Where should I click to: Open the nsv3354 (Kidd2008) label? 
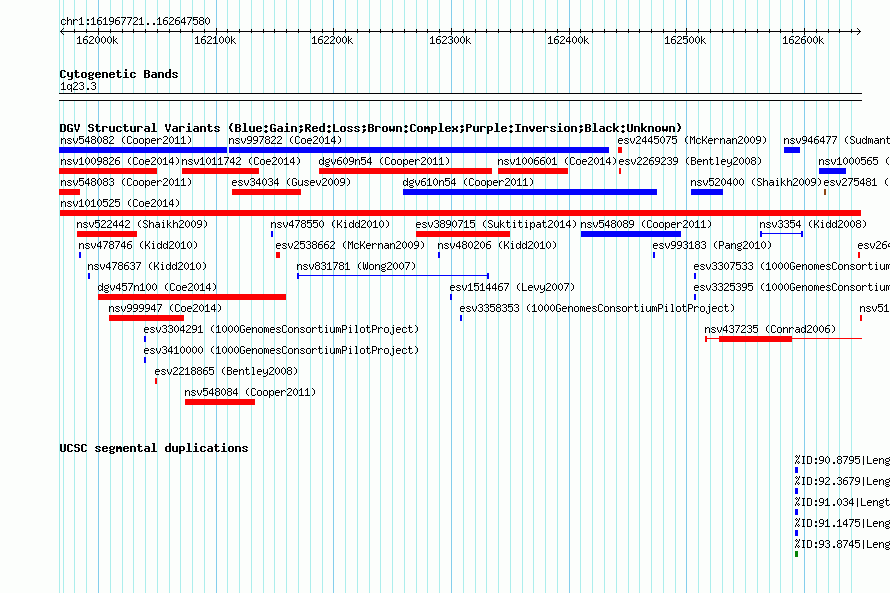[x=813, y=224]
